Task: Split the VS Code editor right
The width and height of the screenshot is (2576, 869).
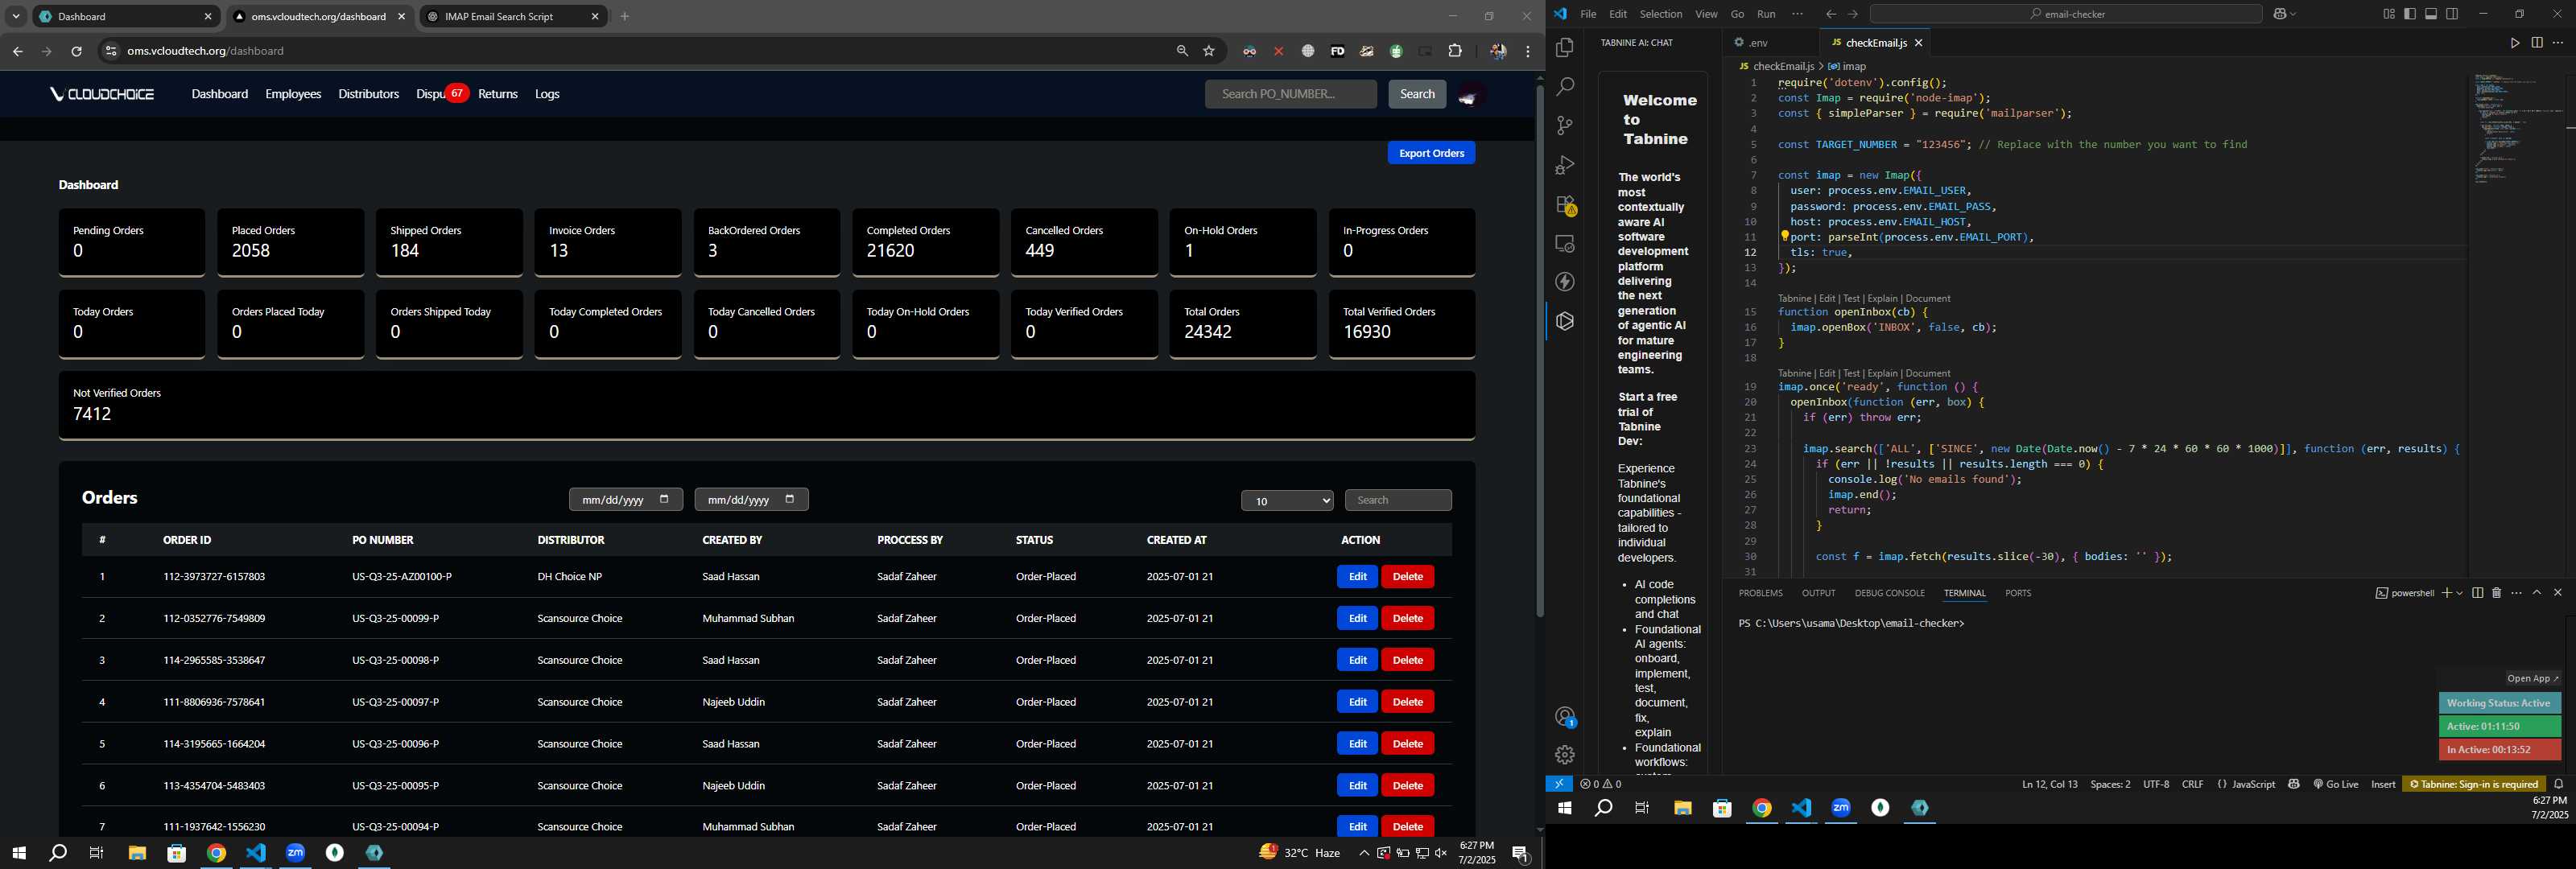Action: pos(2537,43)
